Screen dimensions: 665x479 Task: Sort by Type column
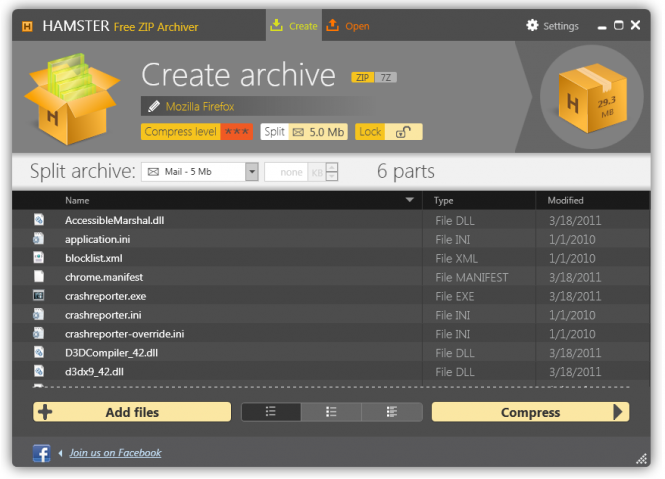444,201
